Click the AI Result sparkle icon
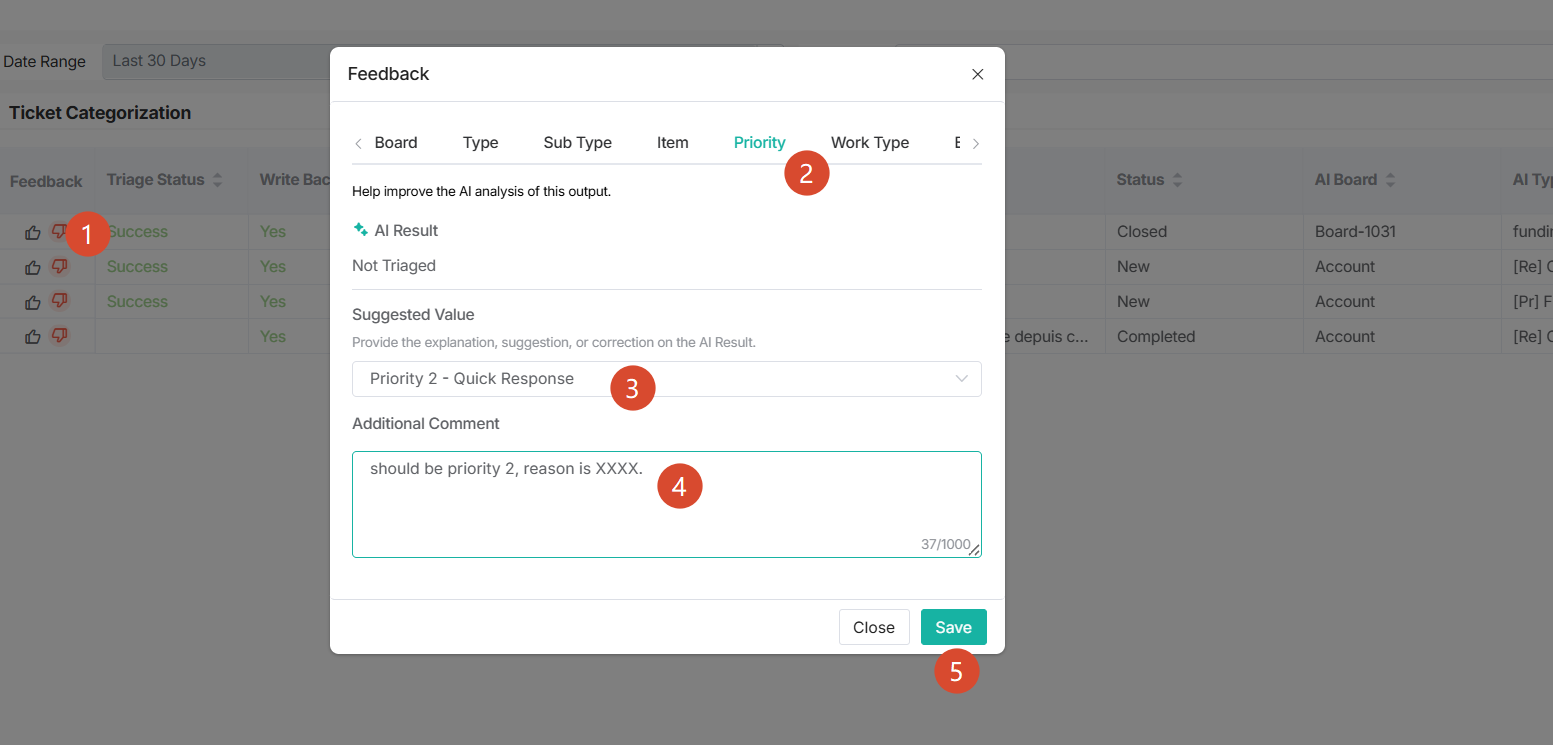1553x745 pixels. click(361, 230)
